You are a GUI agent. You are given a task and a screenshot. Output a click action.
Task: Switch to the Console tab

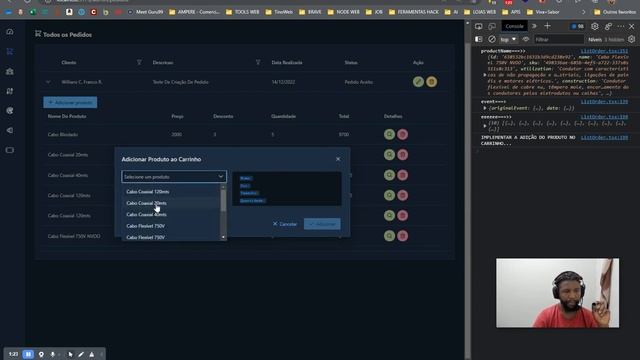click(514, 26)
